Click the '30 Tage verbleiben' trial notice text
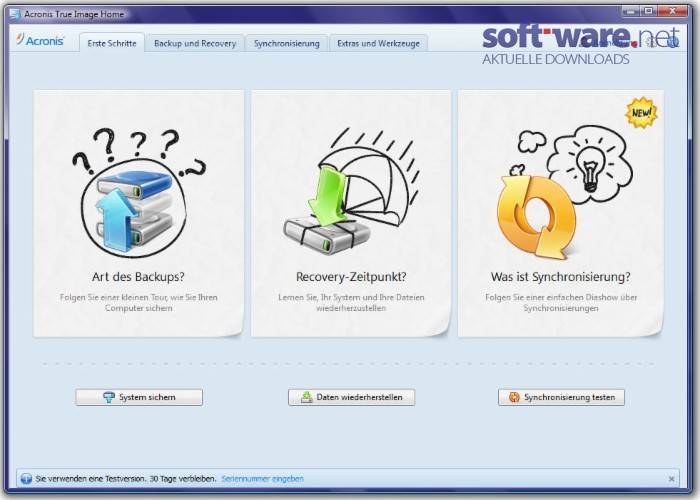Viewport: 700px width, 500px height. click(x=183, y=479)
